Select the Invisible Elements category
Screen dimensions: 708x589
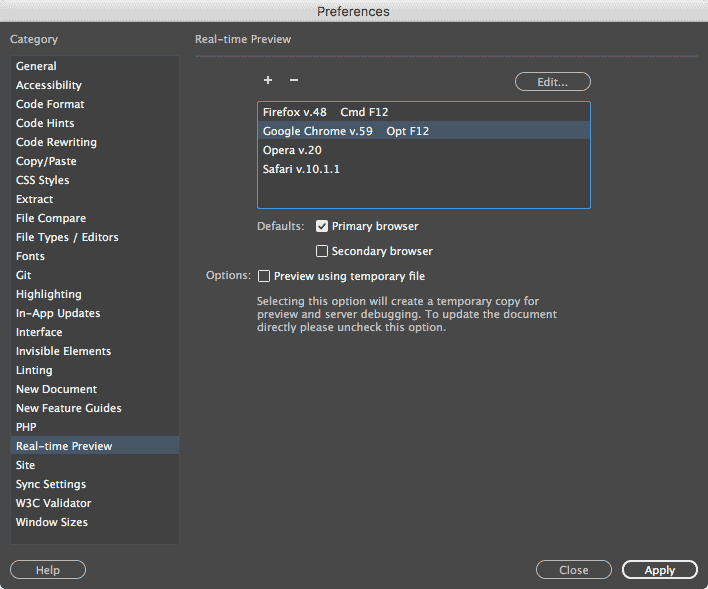63,351
